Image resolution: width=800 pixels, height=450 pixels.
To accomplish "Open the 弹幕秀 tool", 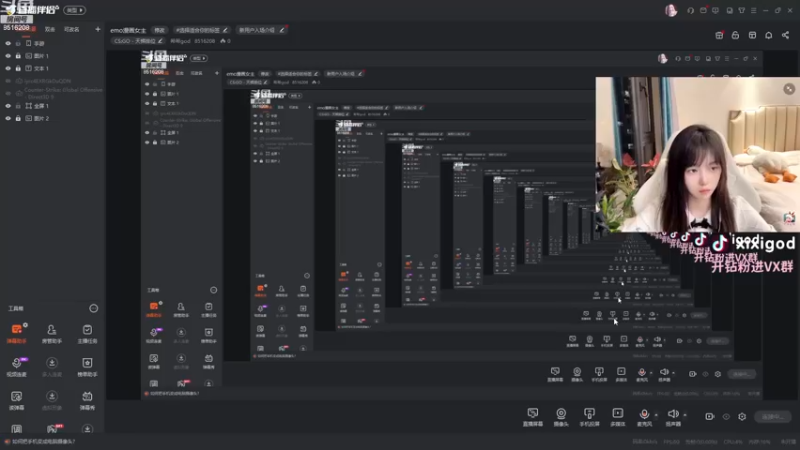I will 87,400.
